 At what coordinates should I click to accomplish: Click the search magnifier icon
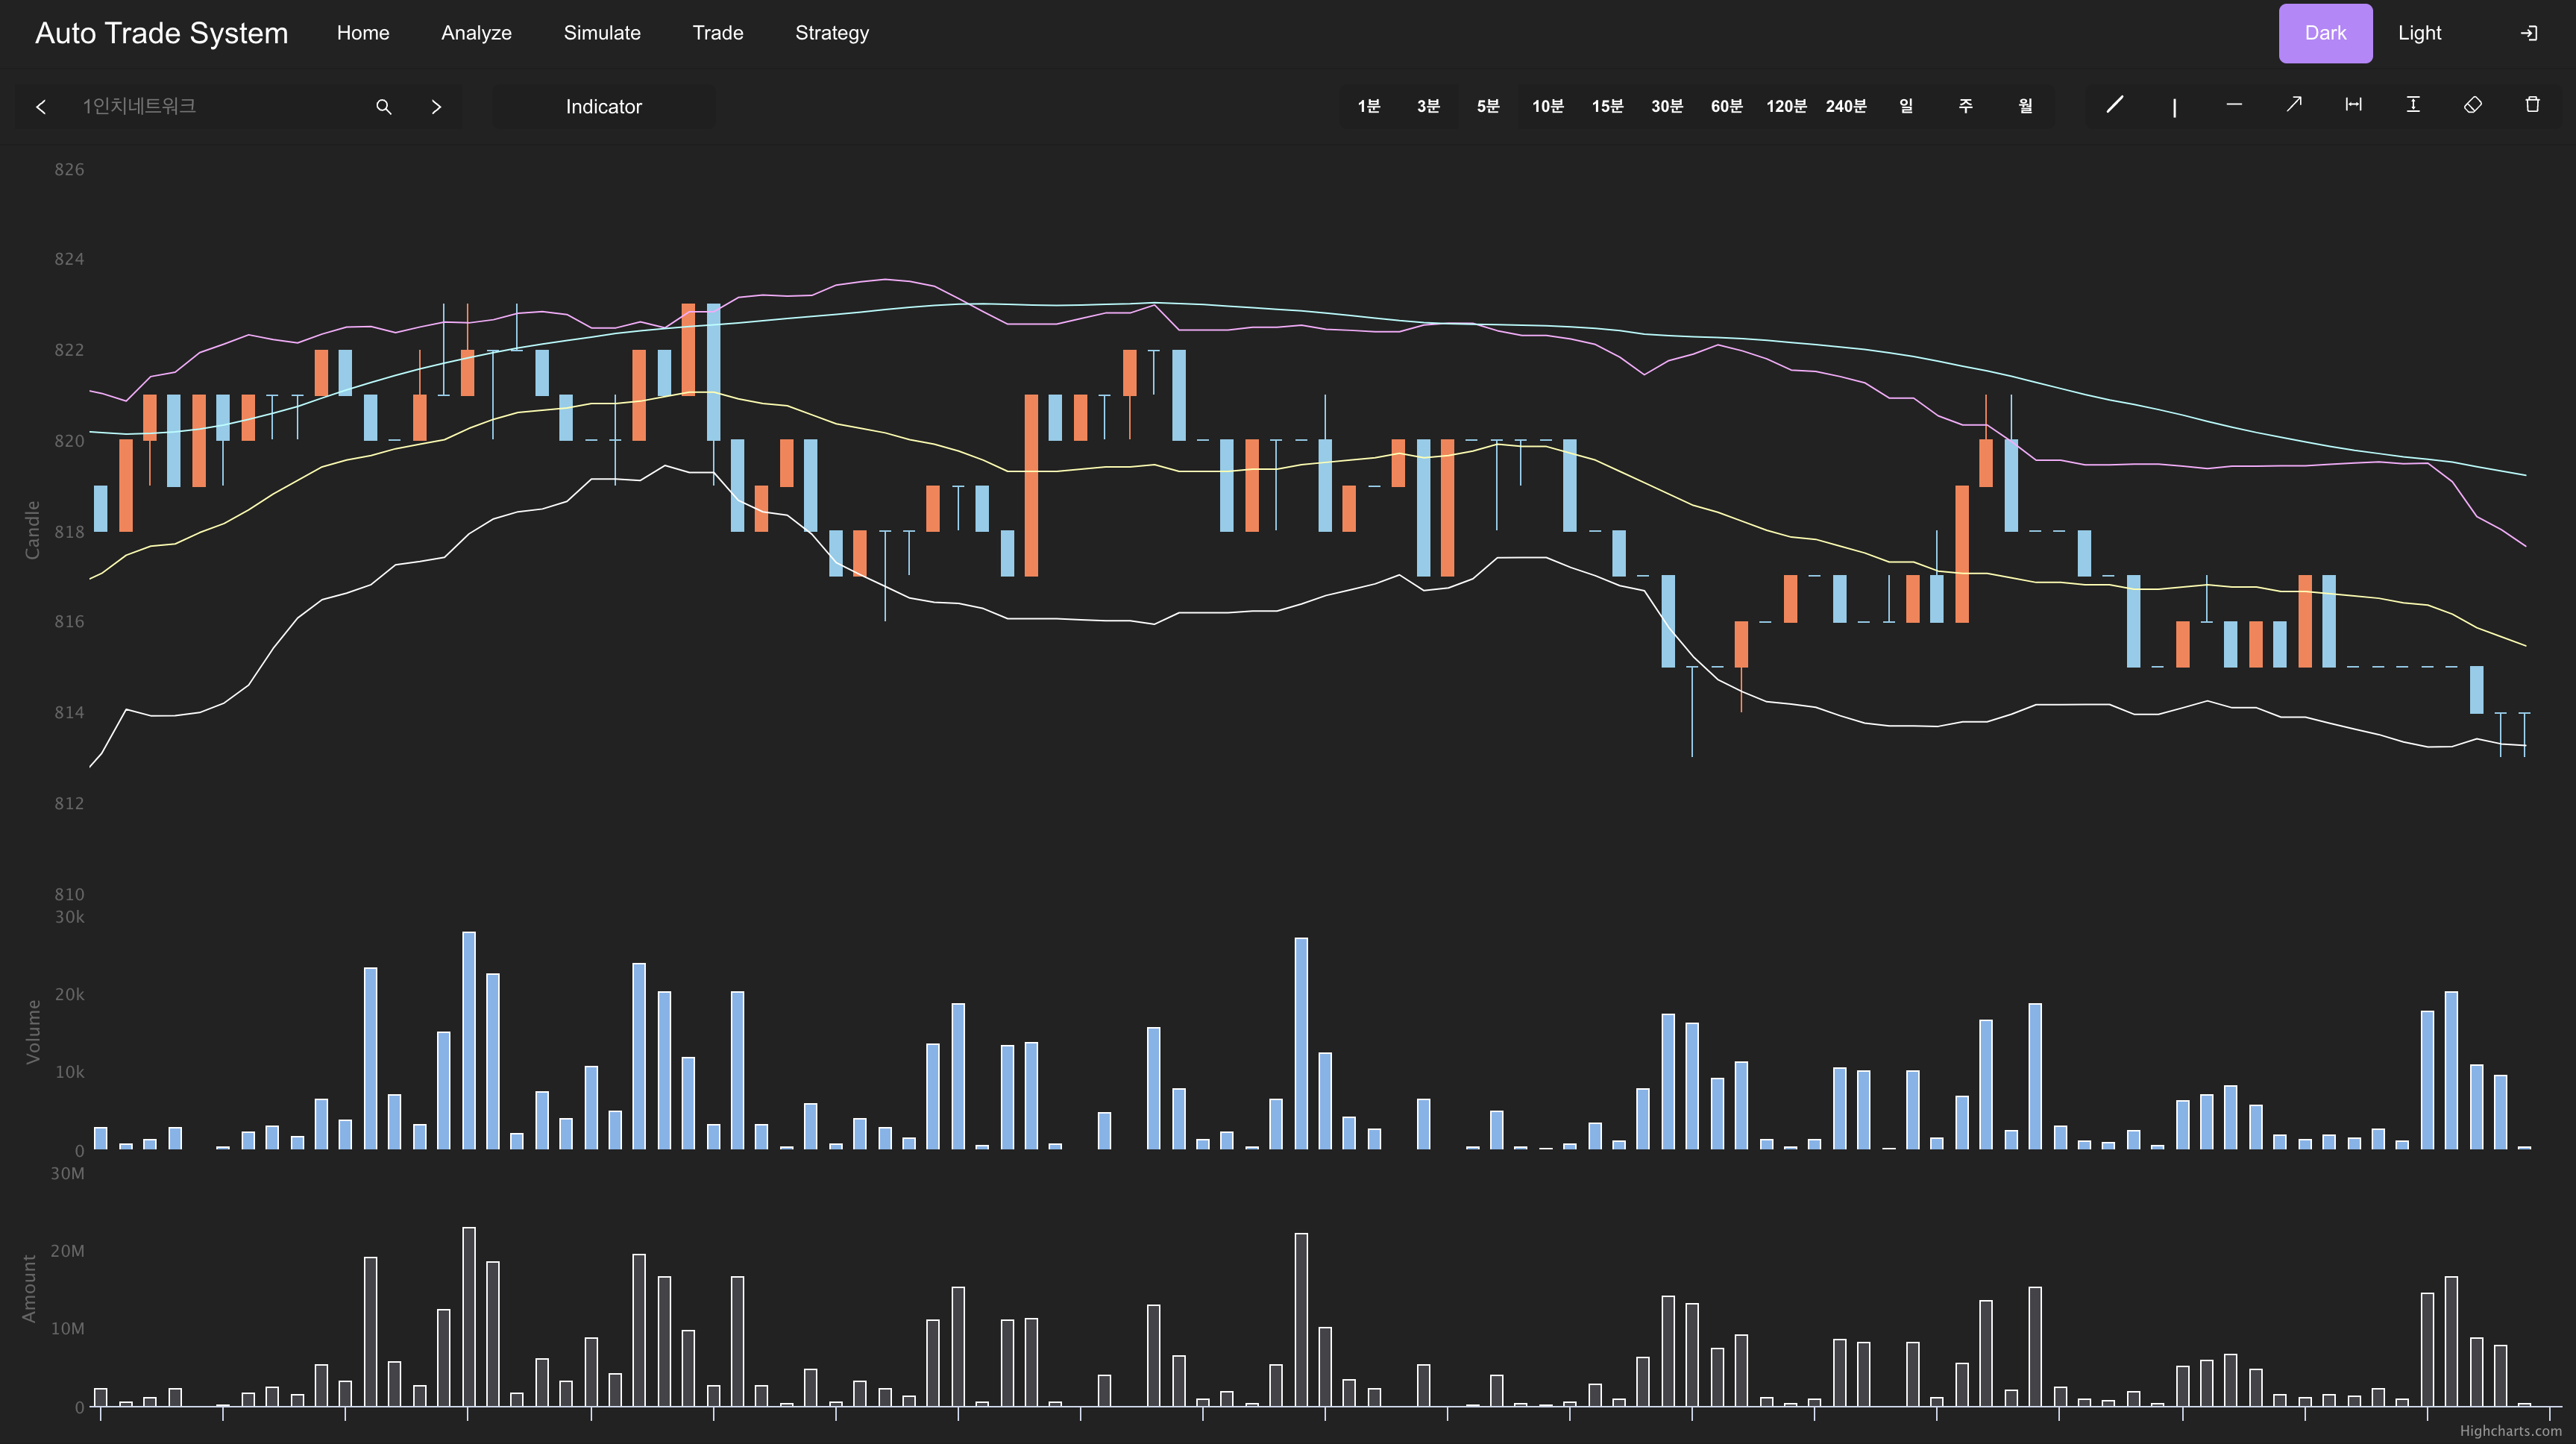383,107
